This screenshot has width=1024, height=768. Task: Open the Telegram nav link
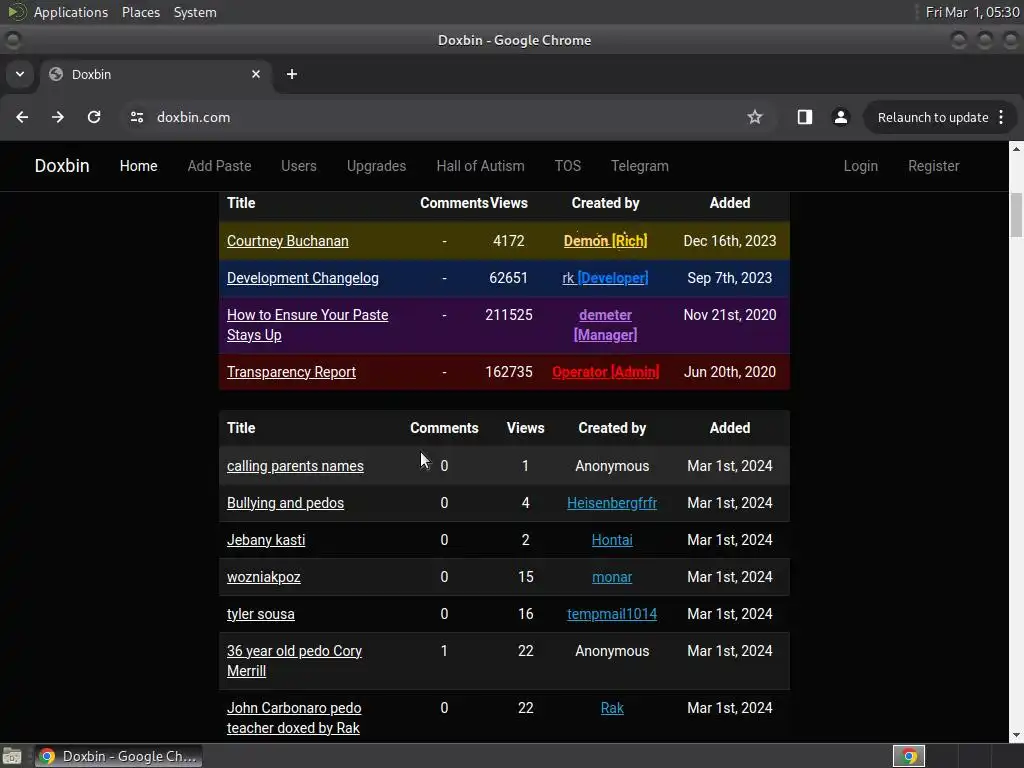(x=640, y=166)
